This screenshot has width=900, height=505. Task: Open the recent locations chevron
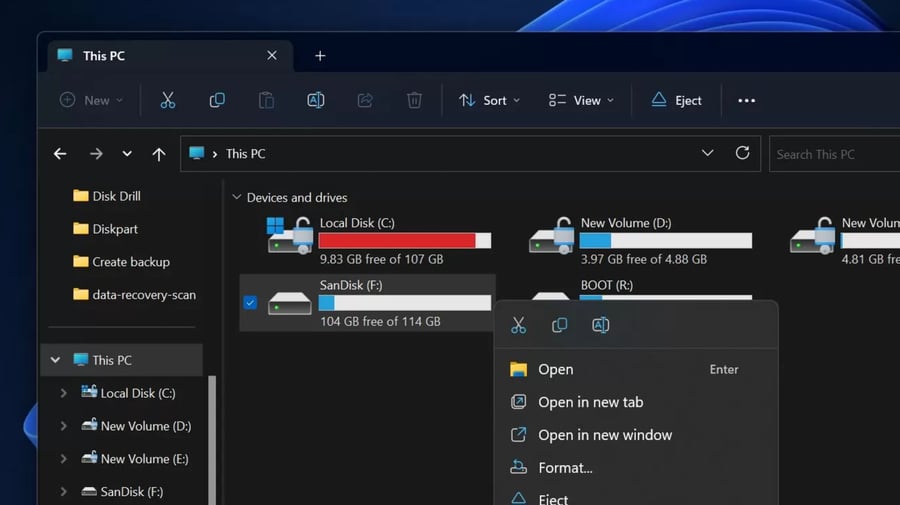click(x=127, y=154)
